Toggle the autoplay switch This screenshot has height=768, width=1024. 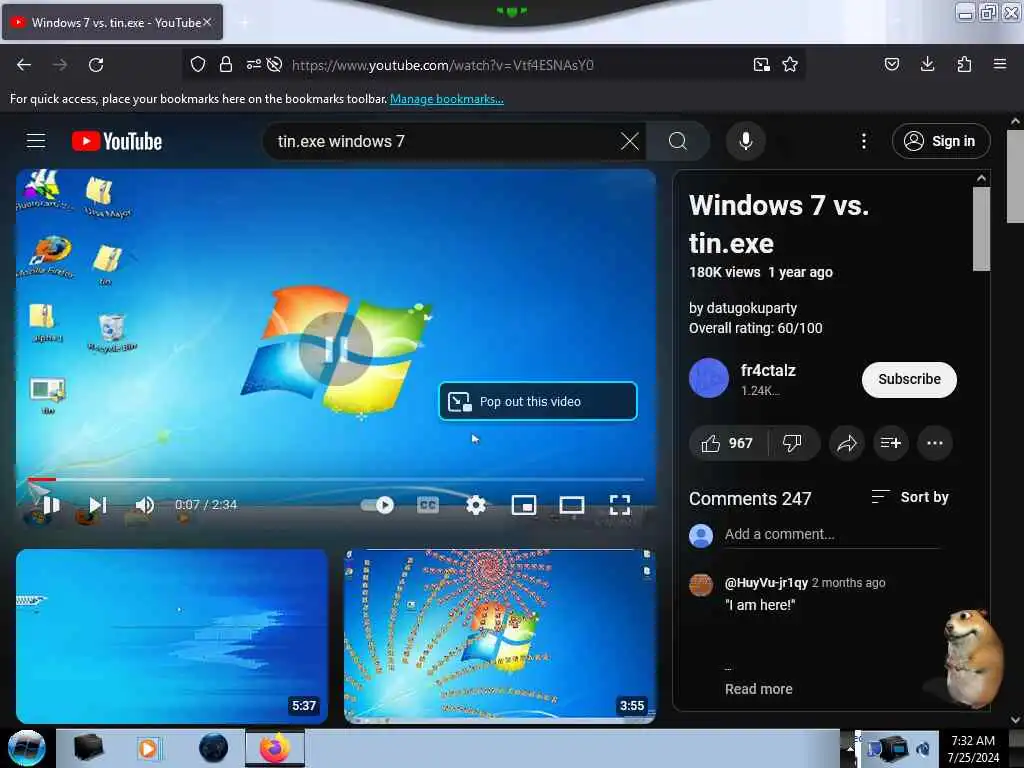pos(378,505)
